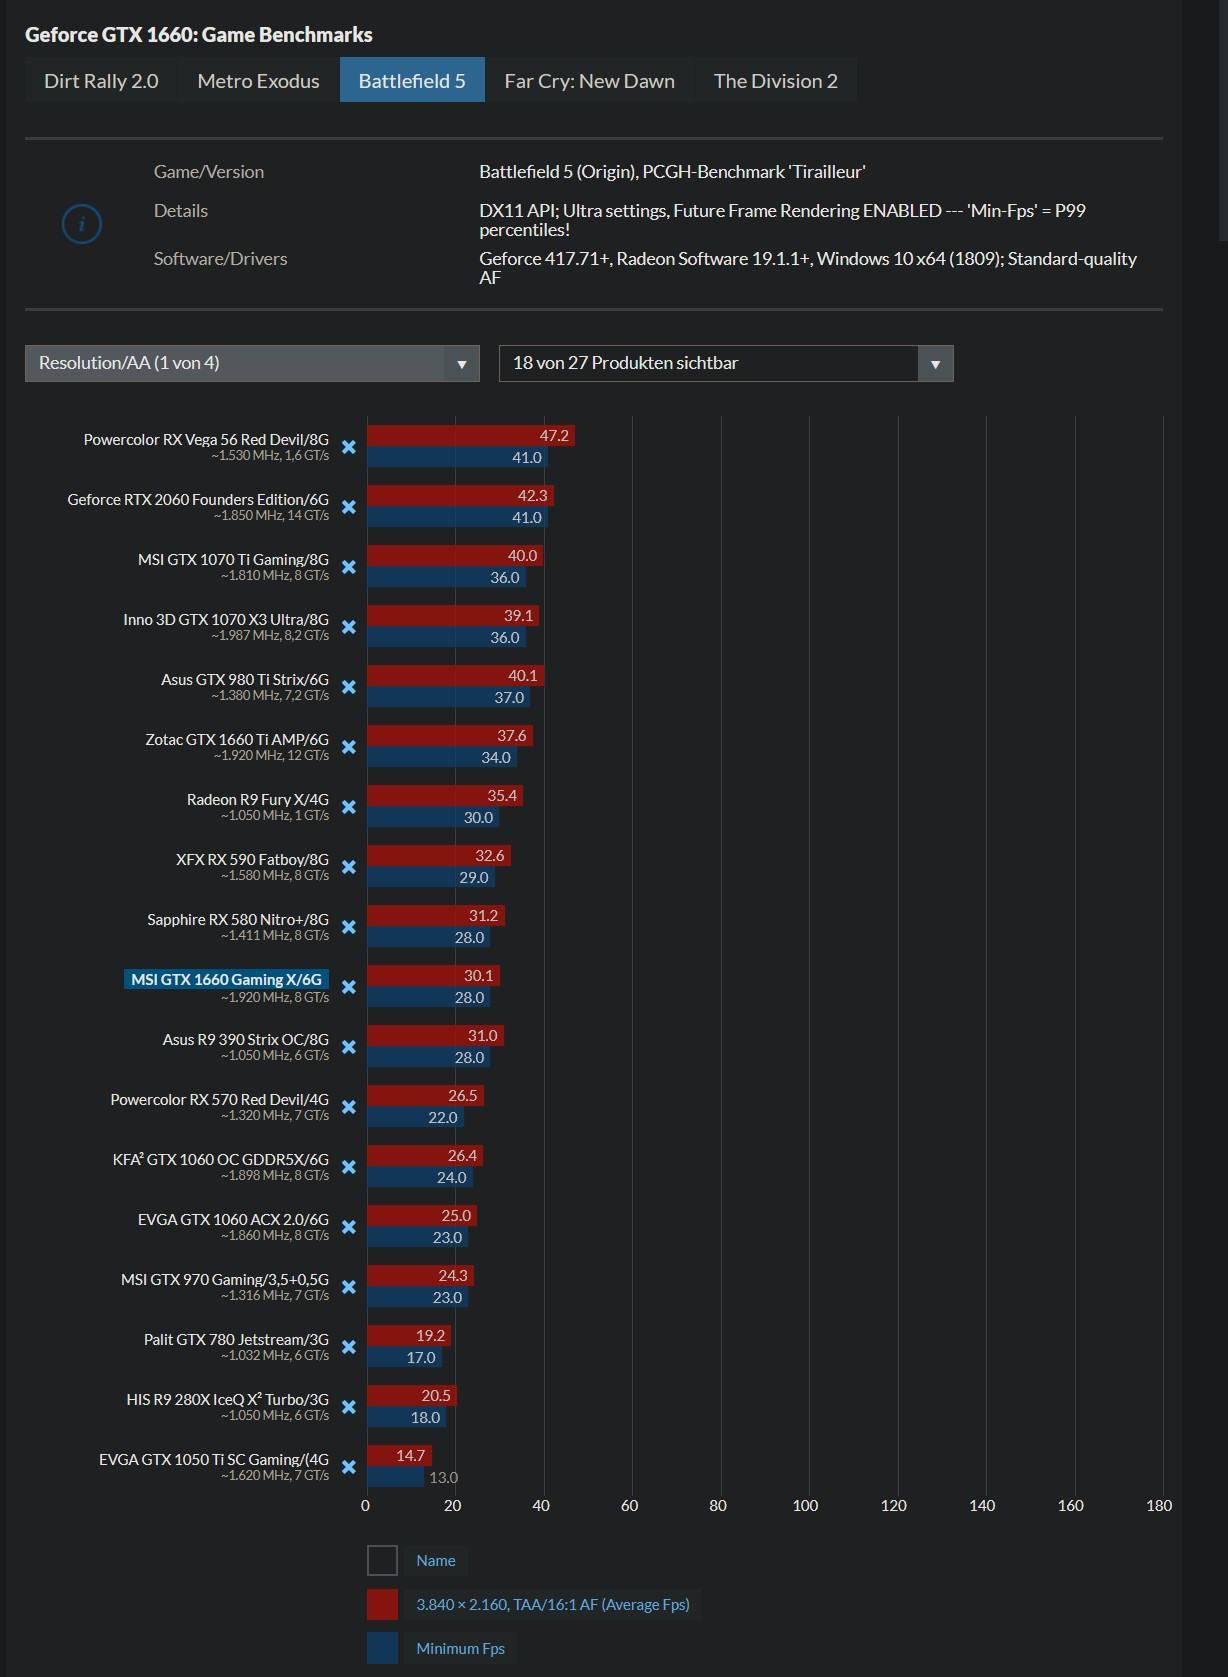Switch to Far Cry: New Dawn tab

589,80
